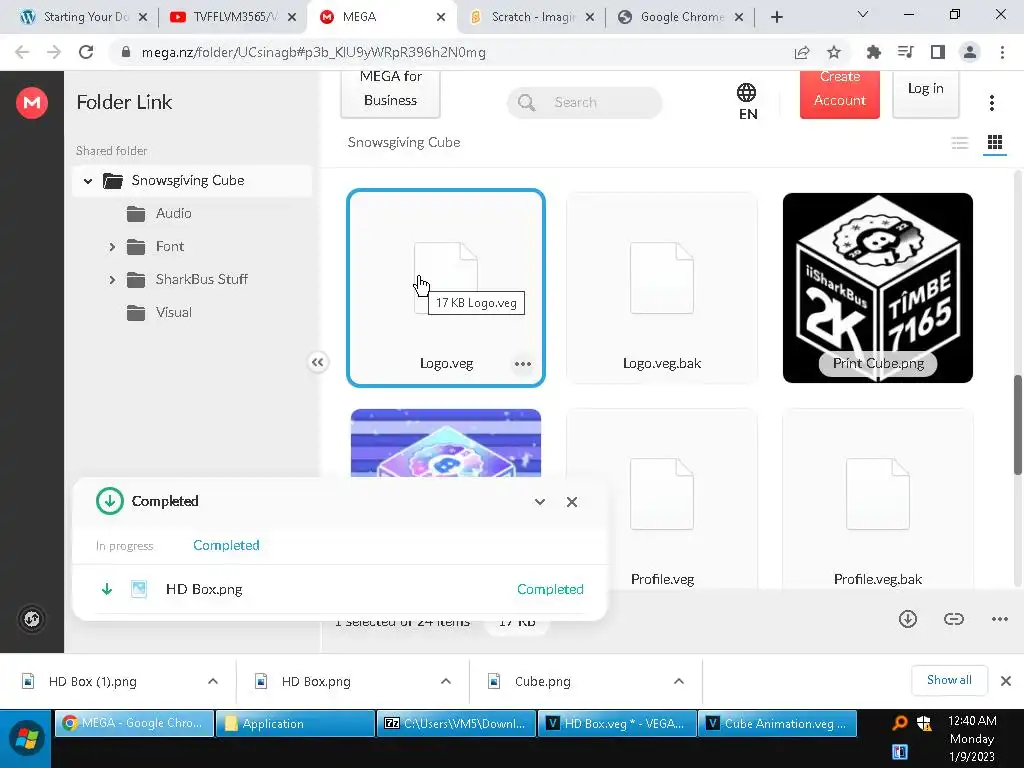Viewport: 1024px width, 768px height.
Task: Expand the SharkBus Stuff folder arrow
Action: [112, 280]
